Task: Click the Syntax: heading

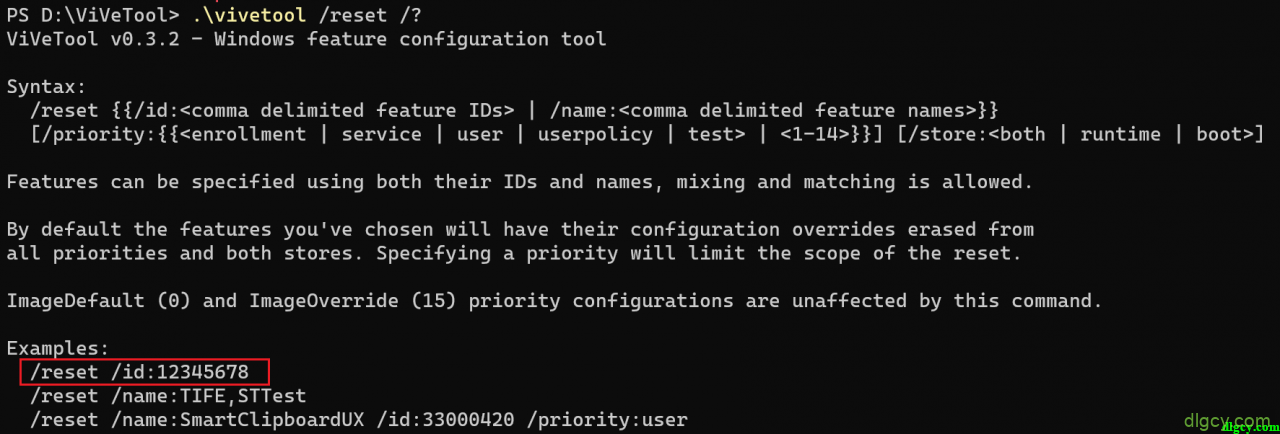Action: [46, 86]
